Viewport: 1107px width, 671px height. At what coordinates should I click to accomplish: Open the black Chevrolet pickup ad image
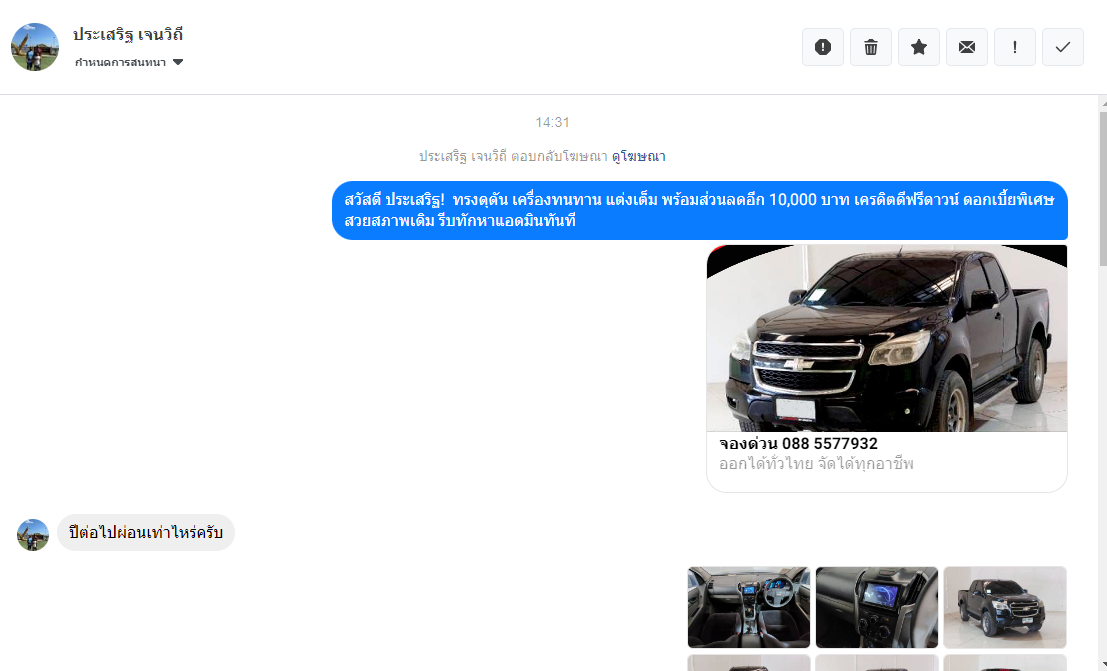coord(887,338)
